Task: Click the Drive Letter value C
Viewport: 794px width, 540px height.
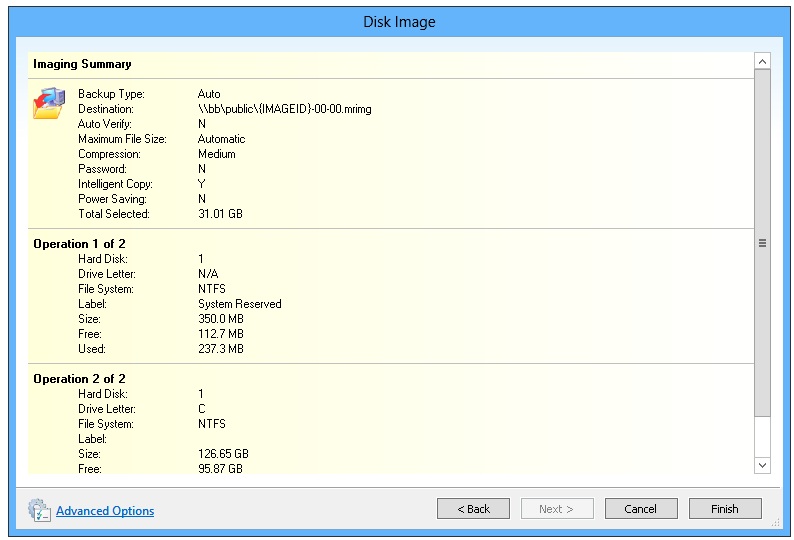Action: click(202, 409)
